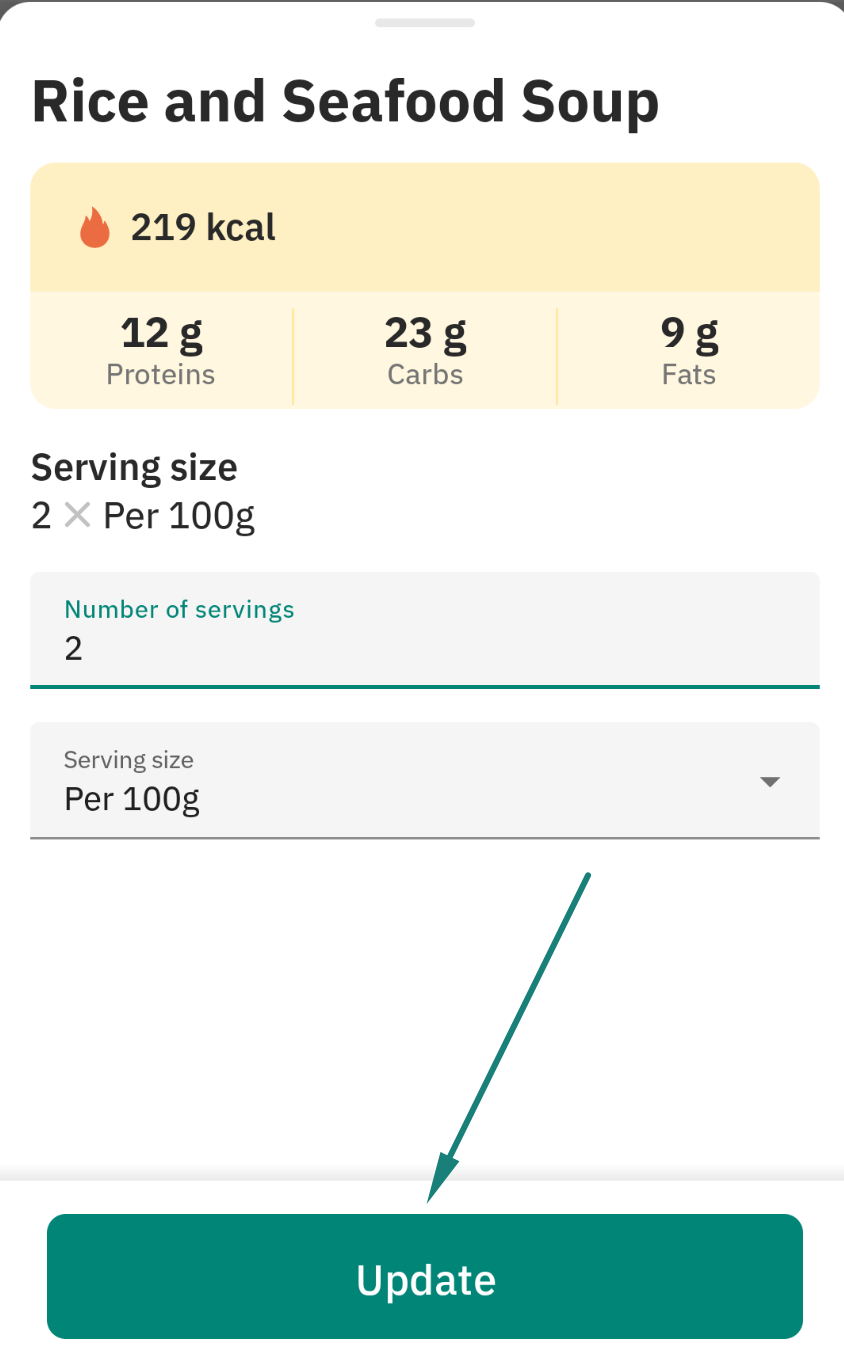Tap the Rice and Seafood Soup title
This screenshot has height=1366, width=844.
[x=345, y=101]
